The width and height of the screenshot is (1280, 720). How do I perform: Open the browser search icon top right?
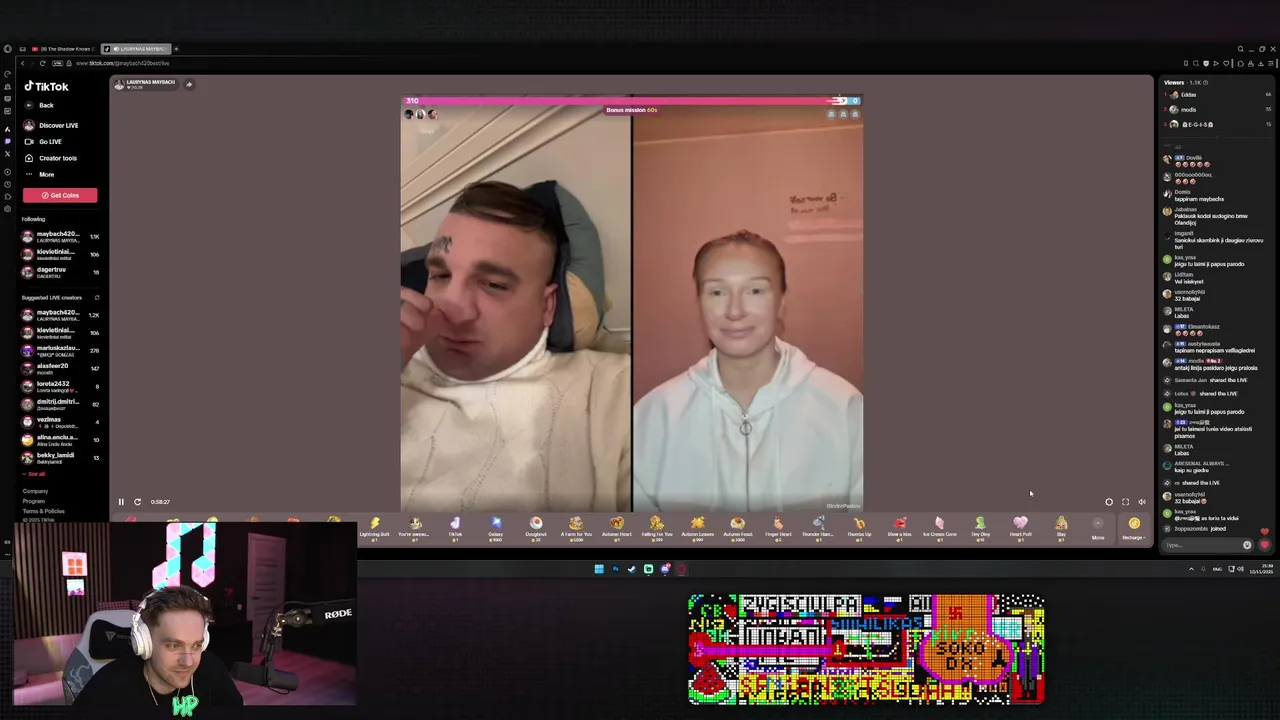tap(1240, 49)
